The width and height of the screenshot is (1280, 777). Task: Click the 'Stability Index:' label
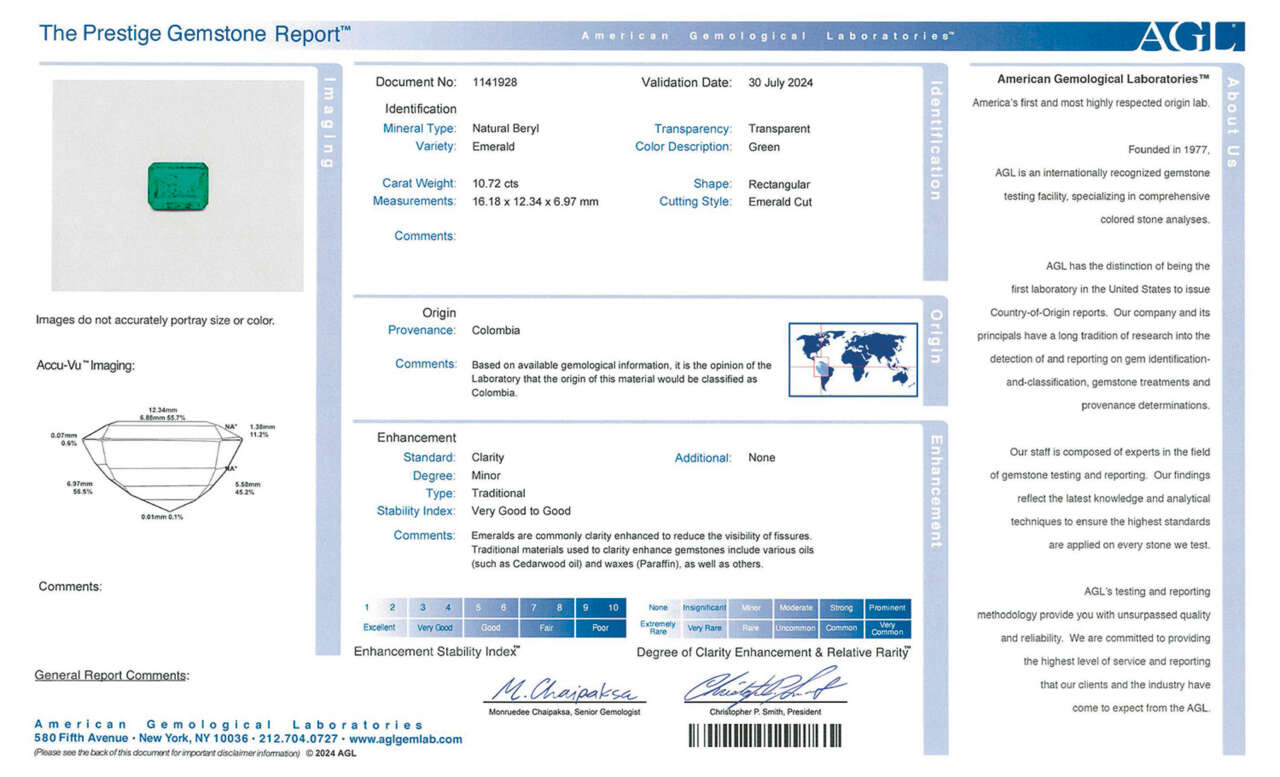pos(416,511)
